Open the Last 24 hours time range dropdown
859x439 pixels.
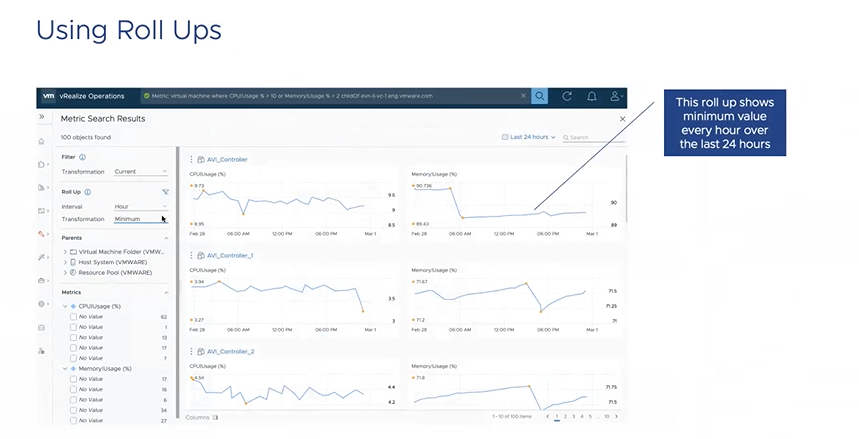[529, 137]
